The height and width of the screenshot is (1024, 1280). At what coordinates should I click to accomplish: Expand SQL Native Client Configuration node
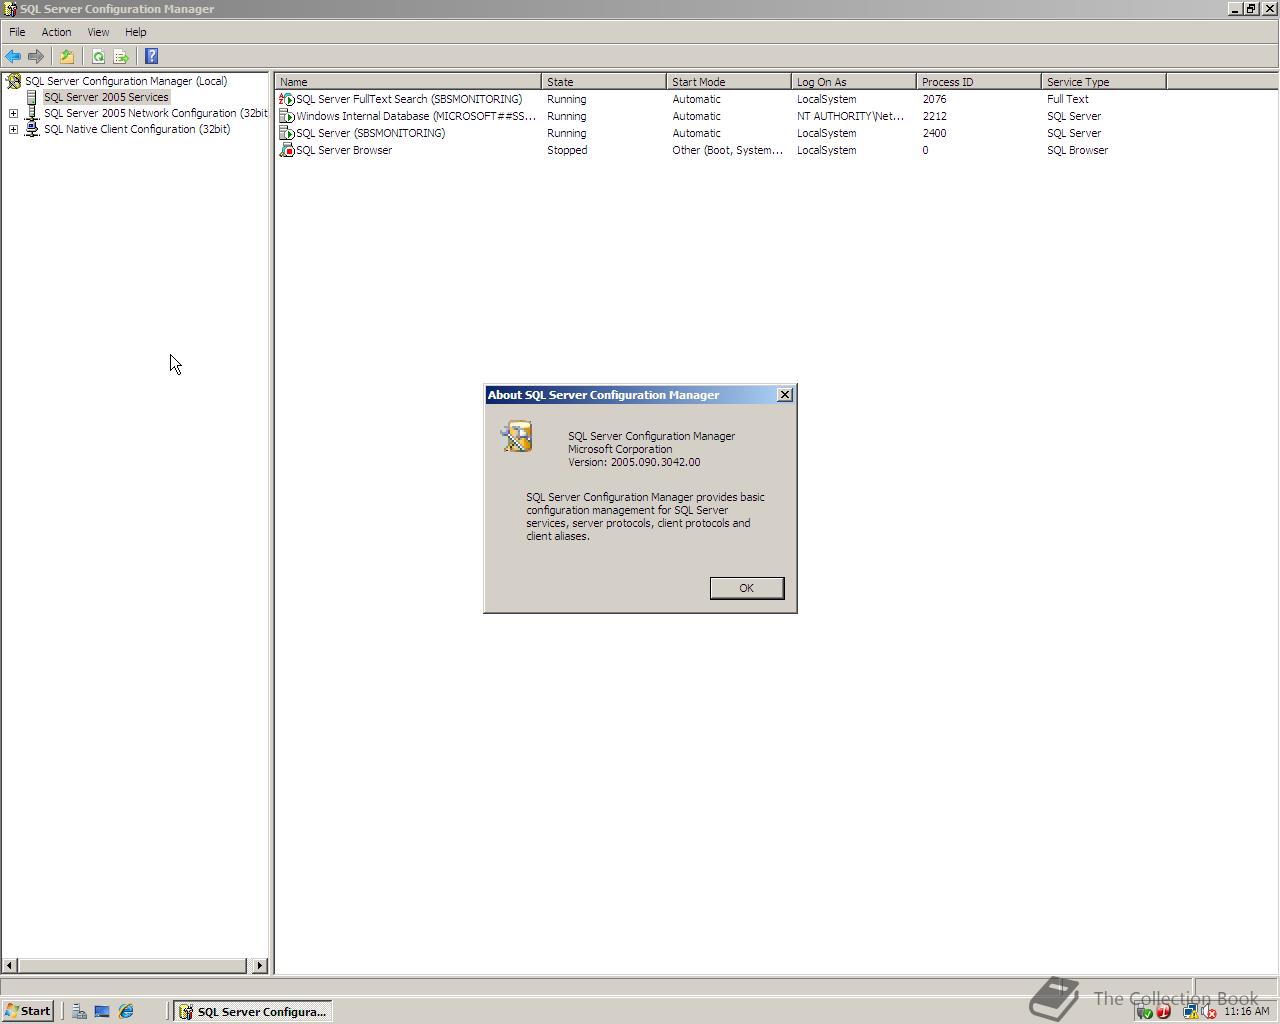coord(13,129)
